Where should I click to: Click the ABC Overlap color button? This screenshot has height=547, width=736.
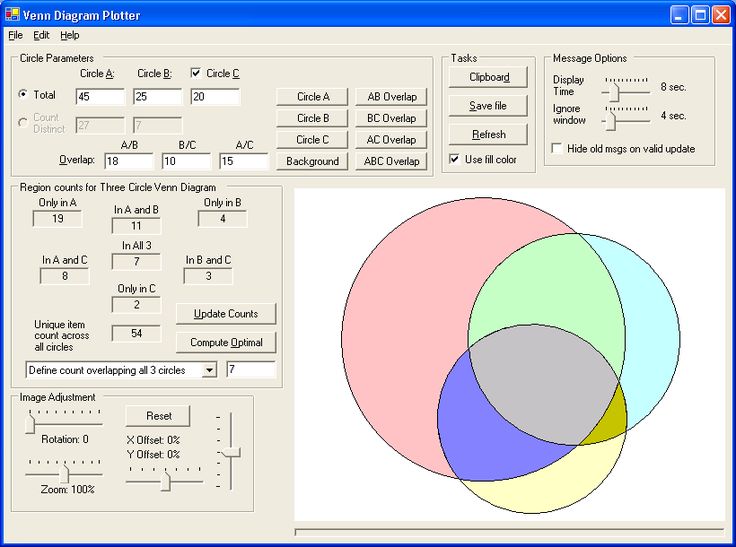(x=391, y=162)
